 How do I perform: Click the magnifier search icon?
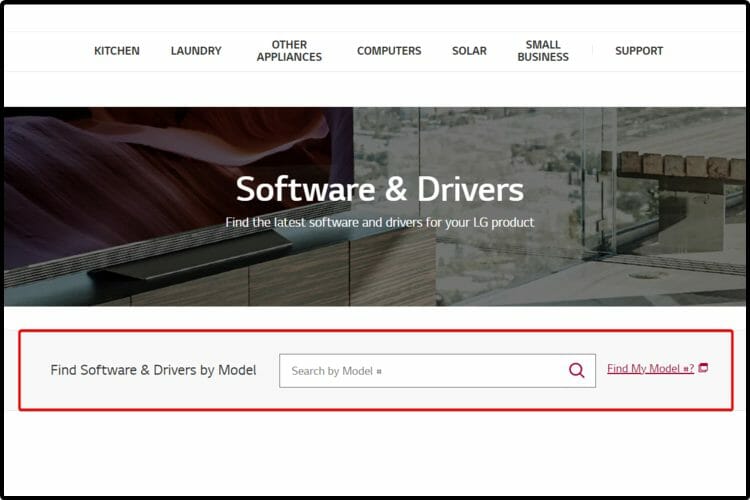point(576,370)
